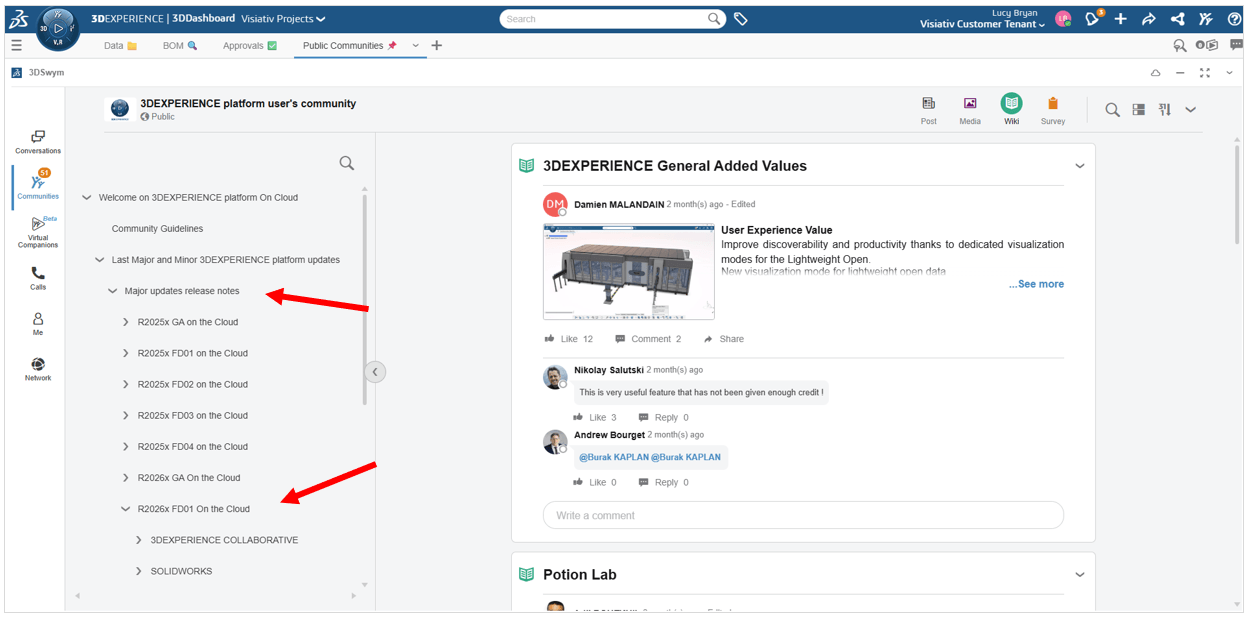Switch to the Approvals tab

coord(249,46)
